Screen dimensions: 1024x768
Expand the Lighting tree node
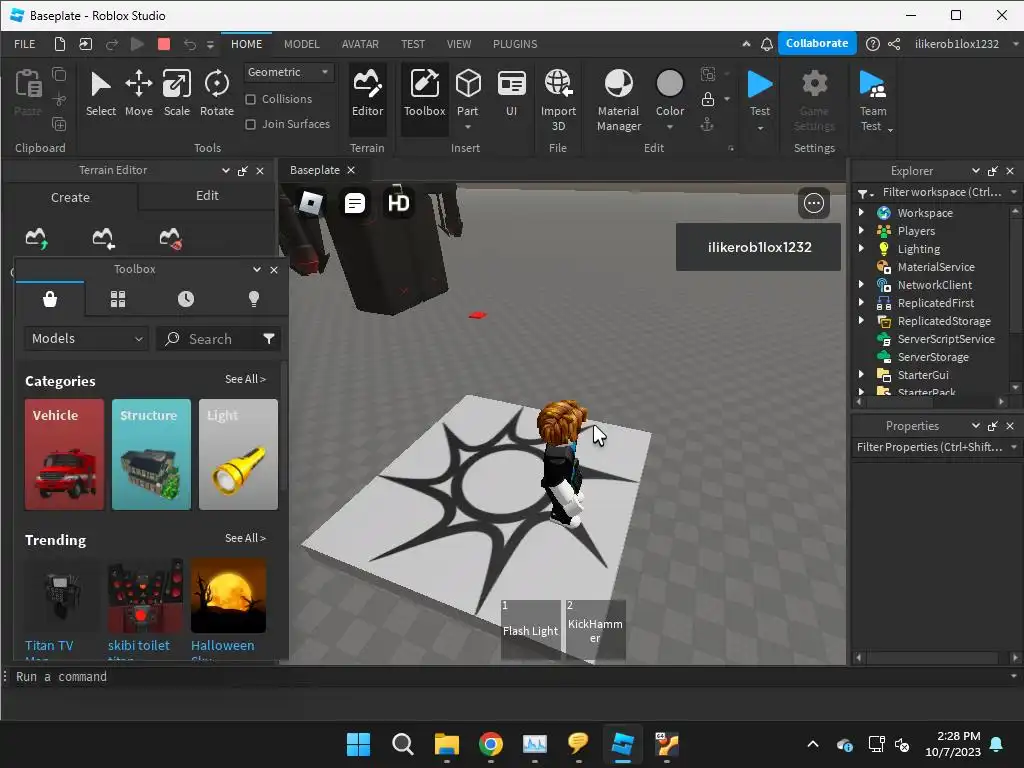pos(861,248)
